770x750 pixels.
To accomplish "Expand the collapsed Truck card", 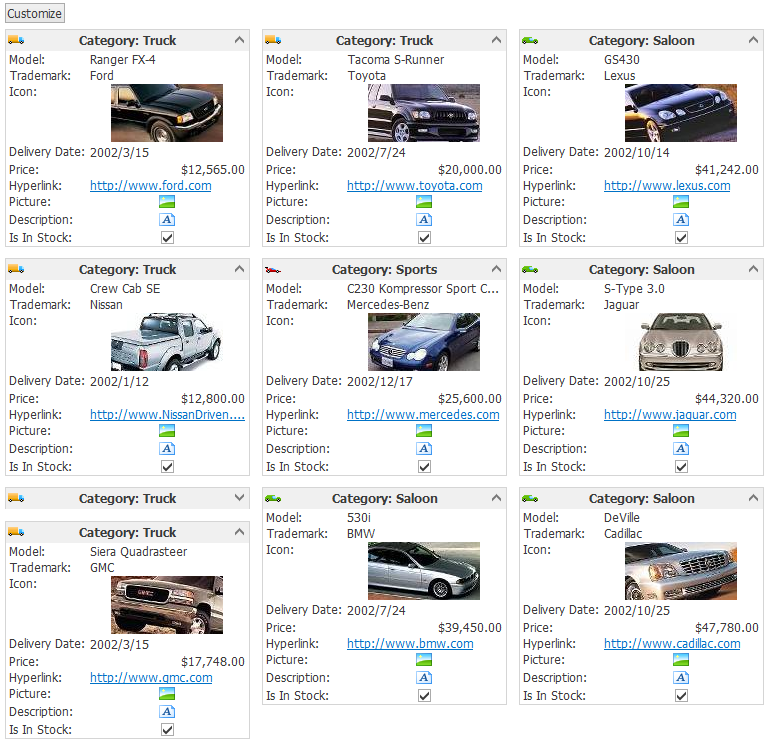I will tap(239, 498).
